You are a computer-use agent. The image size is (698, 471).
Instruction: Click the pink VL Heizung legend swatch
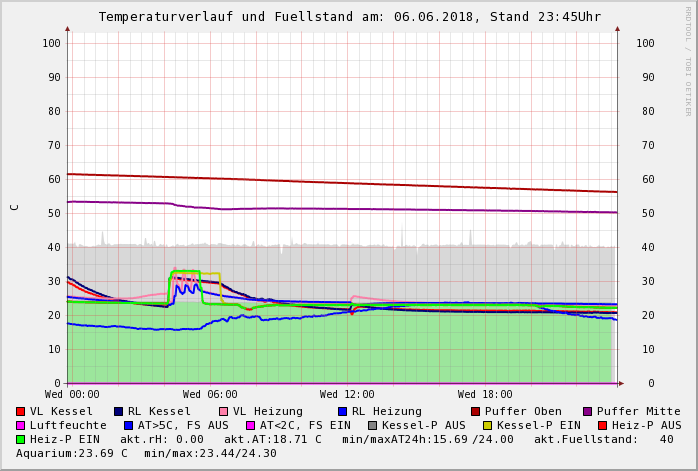pyautogui.click(x=223, y=412)
